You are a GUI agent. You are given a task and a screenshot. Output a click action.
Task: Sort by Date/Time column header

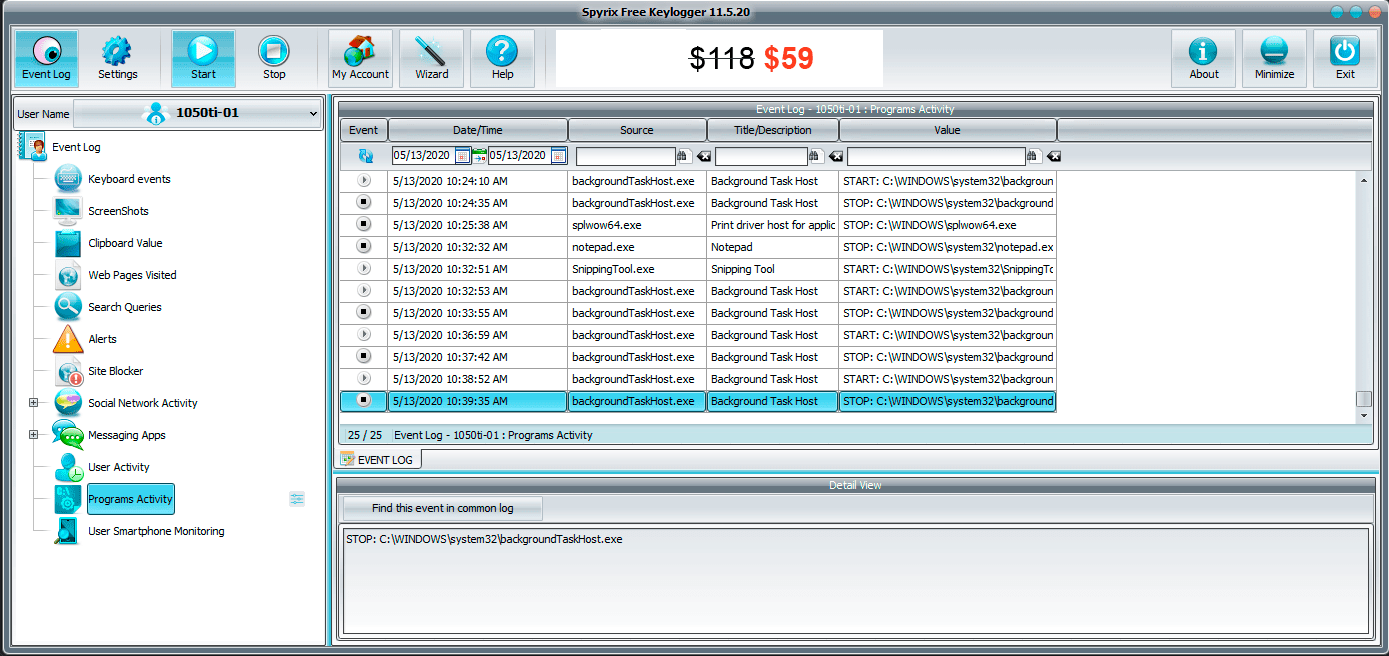(x=478, y=130)
